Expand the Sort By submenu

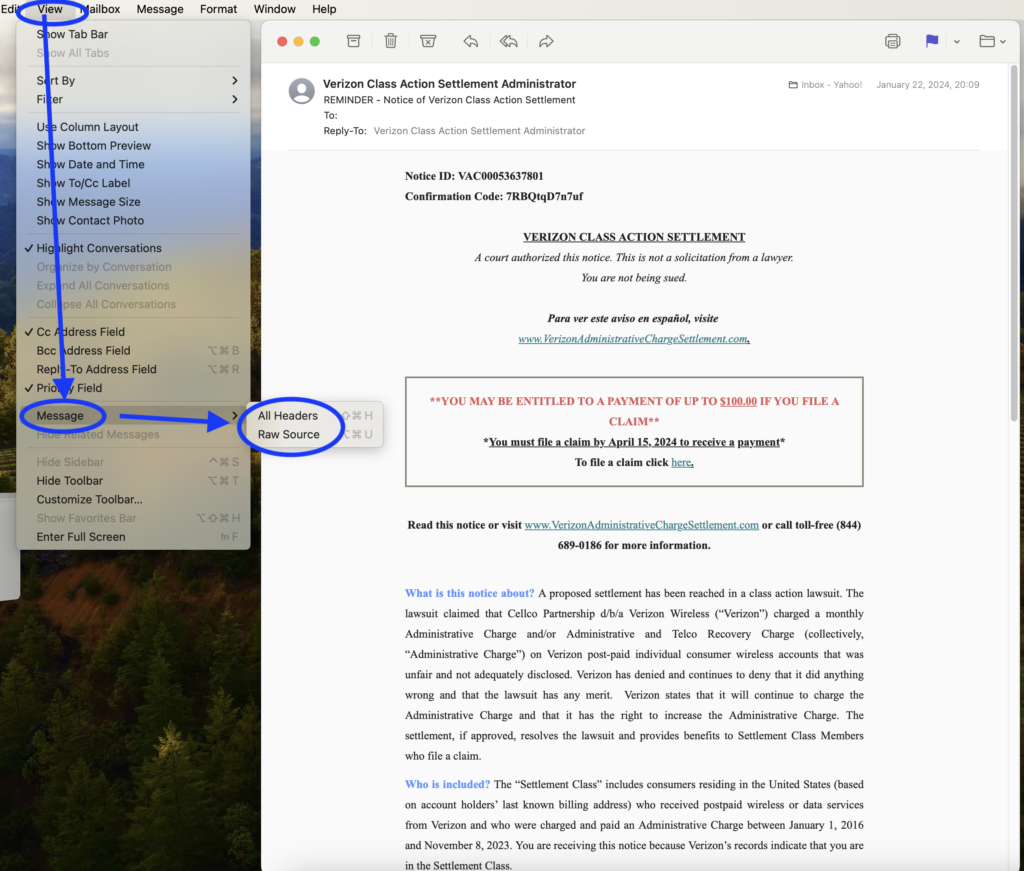tap(133, 80)
